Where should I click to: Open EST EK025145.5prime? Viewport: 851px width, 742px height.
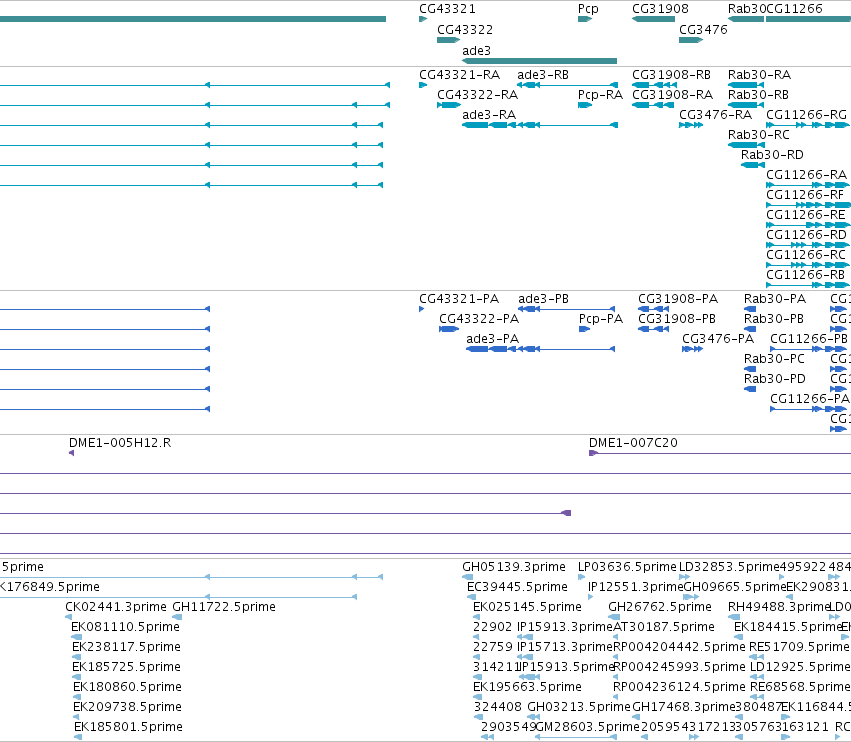click(x=527, y=607)
